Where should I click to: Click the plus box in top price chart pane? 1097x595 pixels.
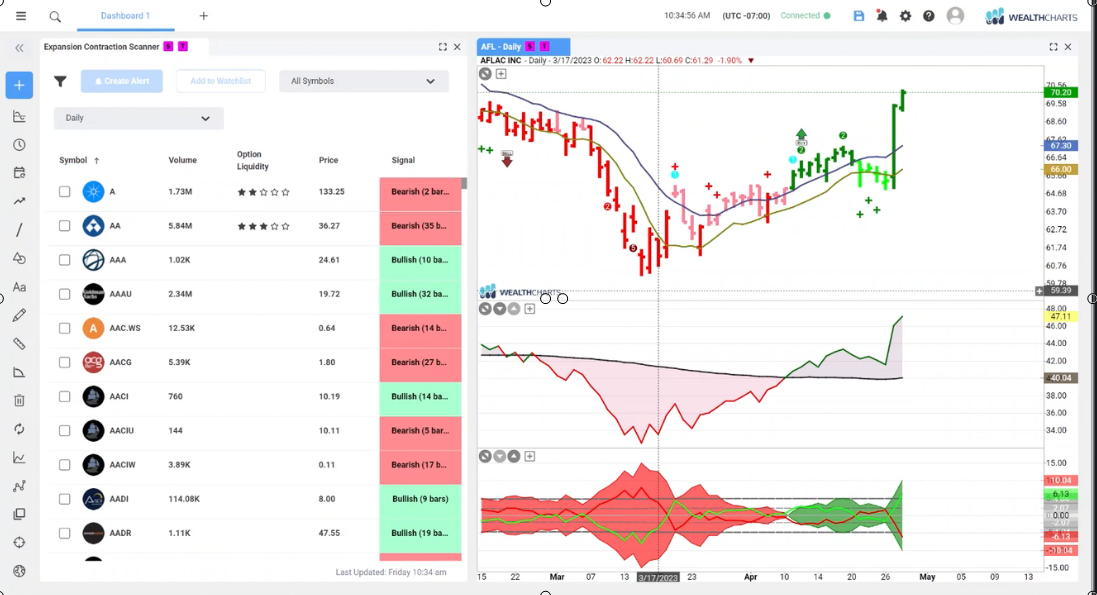click(501, 74)
